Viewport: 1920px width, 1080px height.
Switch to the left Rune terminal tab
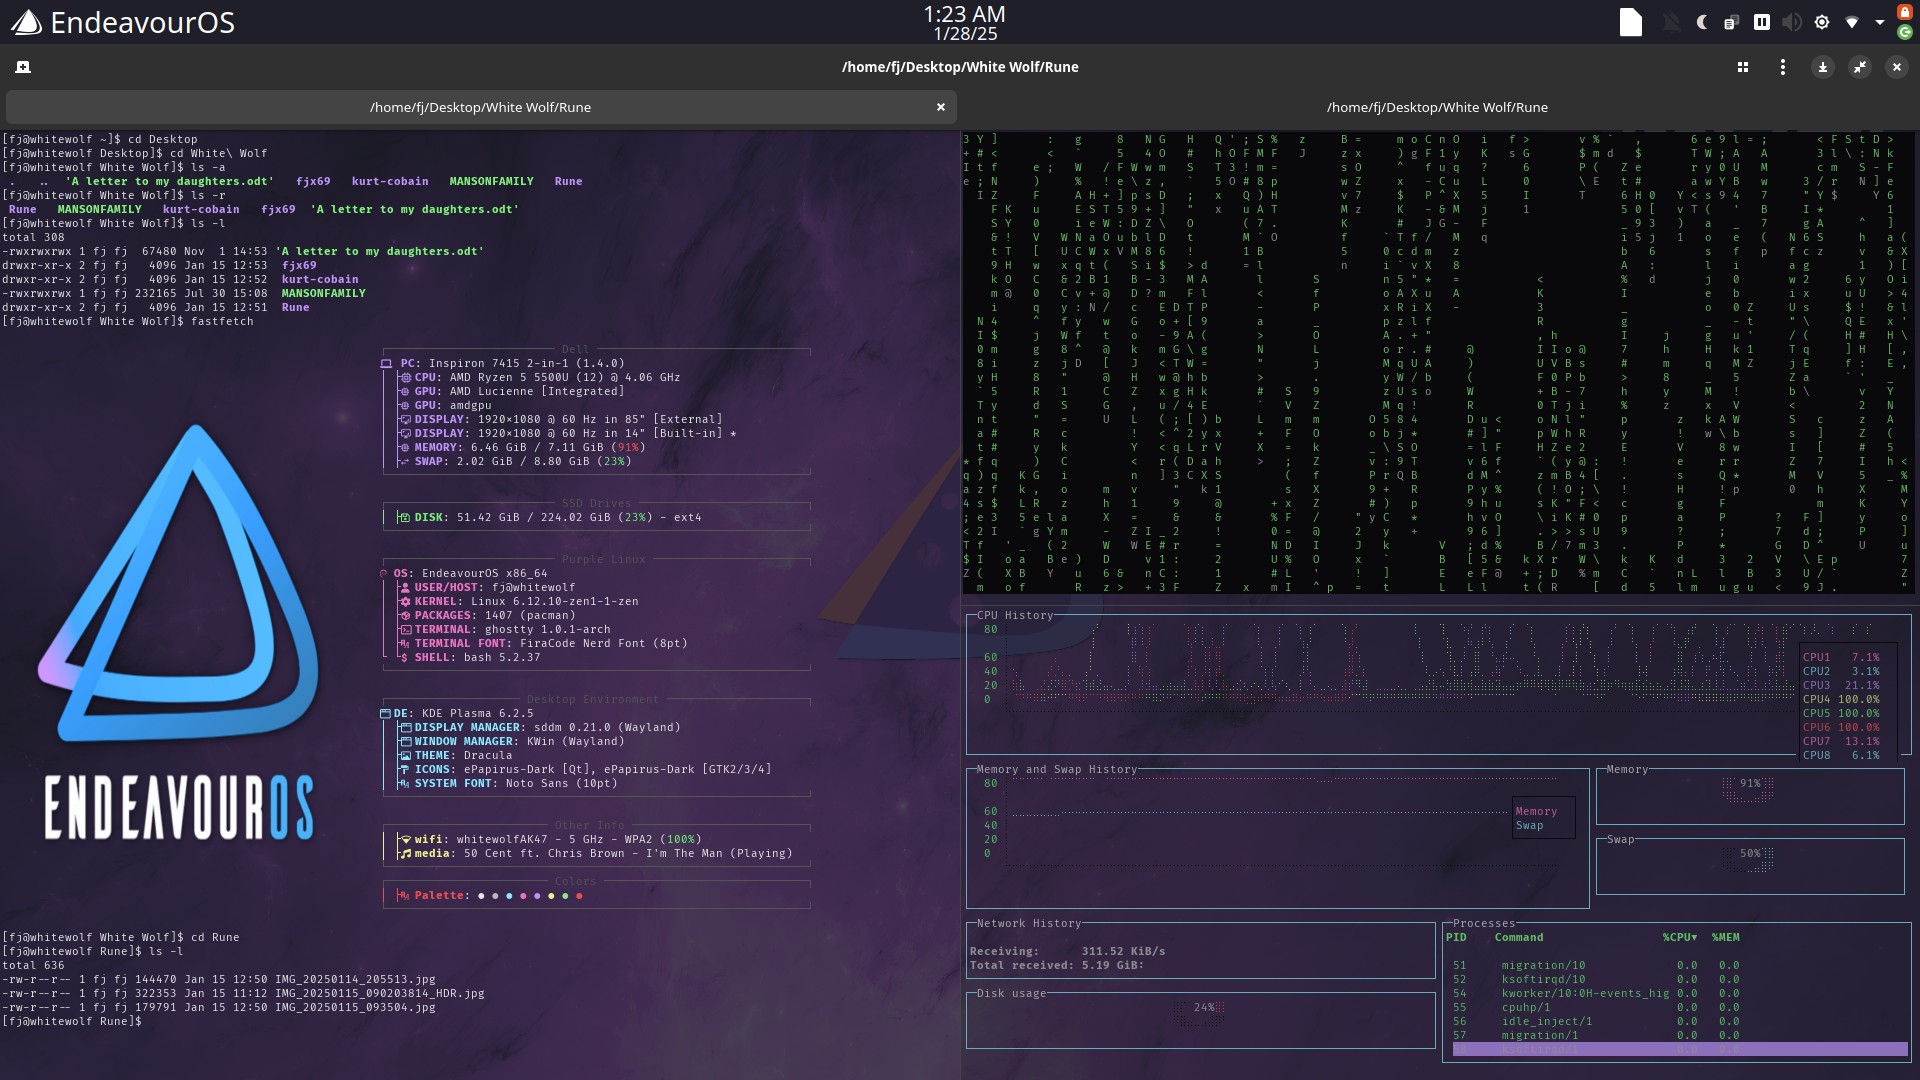[x=480, y=107]
